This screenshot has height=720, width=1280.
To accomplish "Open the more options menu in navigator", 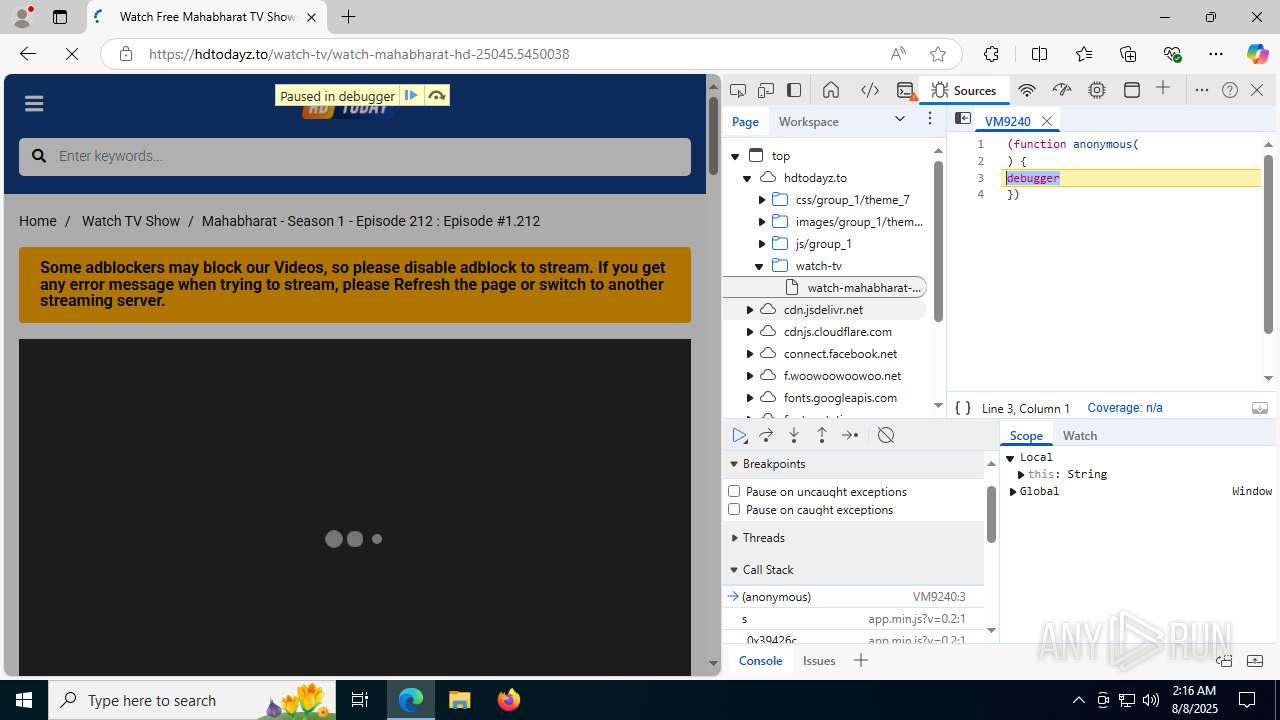I will (x=930, y=119).
